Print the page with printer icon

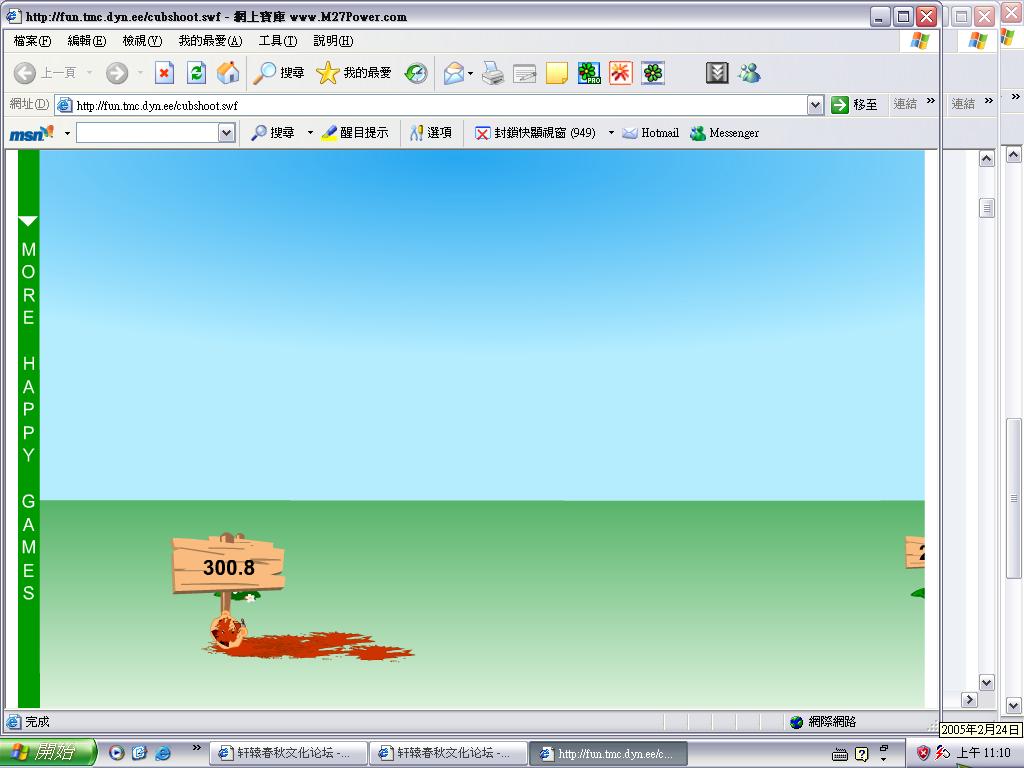click(x=493, y=72)
